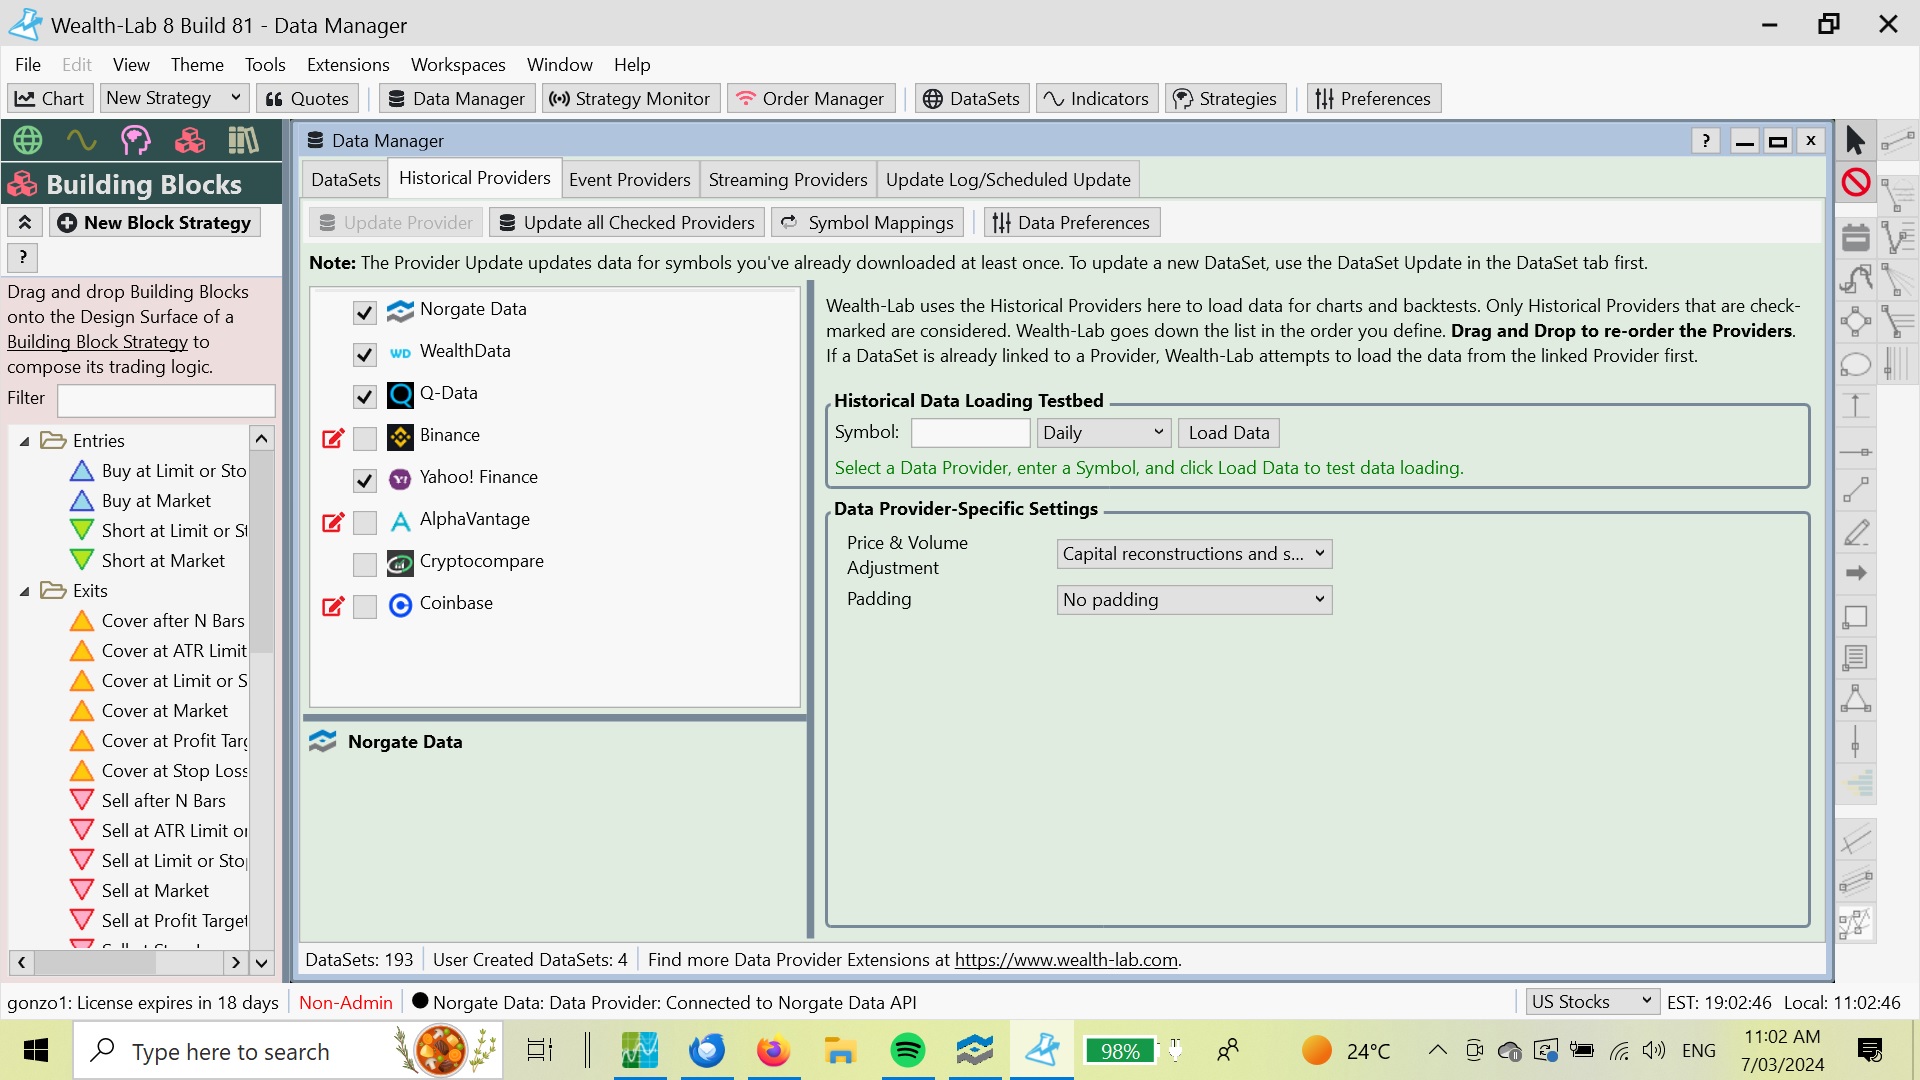Open Price & Volume Adjustment dropdown

coord(1194,554)
